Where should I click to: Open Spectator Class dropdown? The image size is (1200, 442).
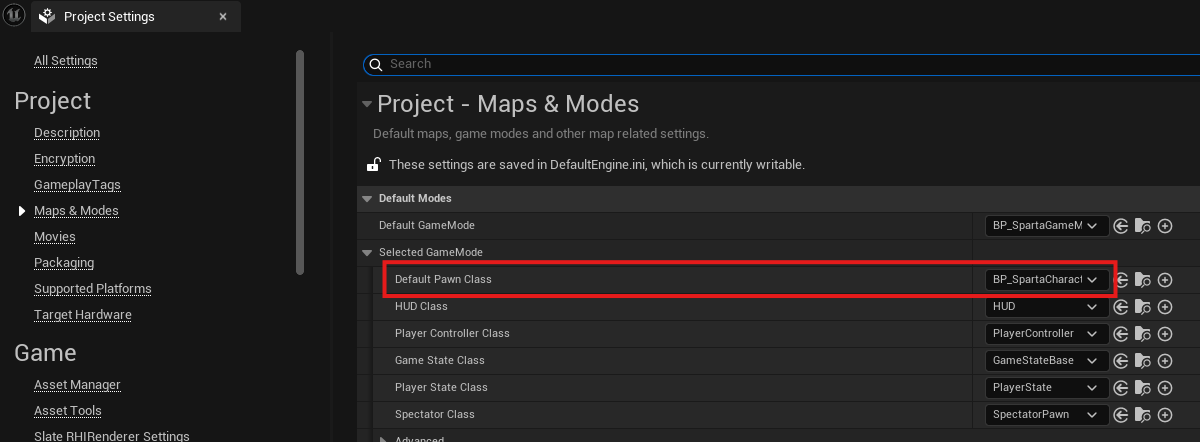coord(1047,415)
